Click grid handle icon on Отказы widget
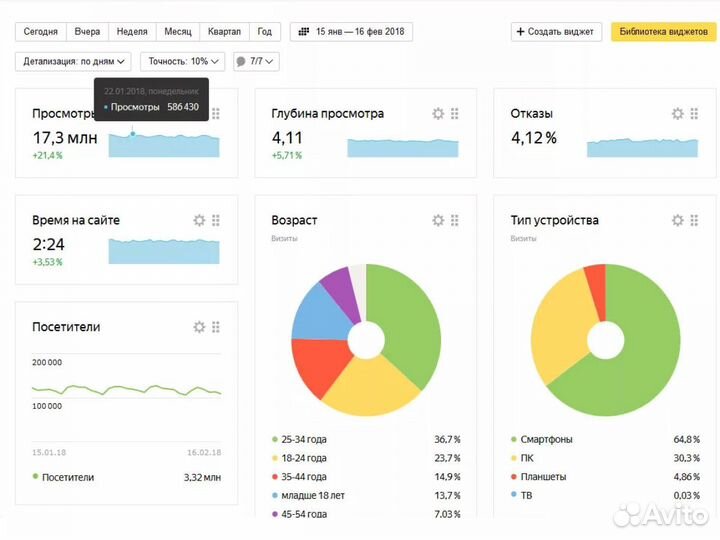Viewport: 720px width, 540px height. pos(693,114)
